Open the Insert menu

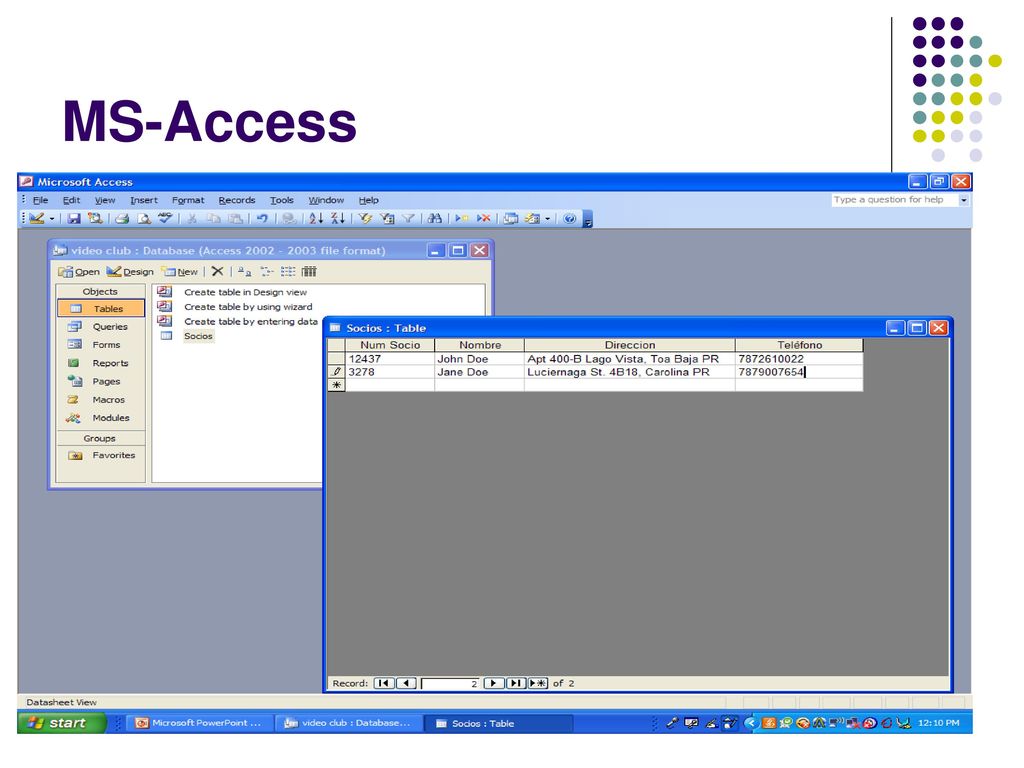click(x=144, y=200)
